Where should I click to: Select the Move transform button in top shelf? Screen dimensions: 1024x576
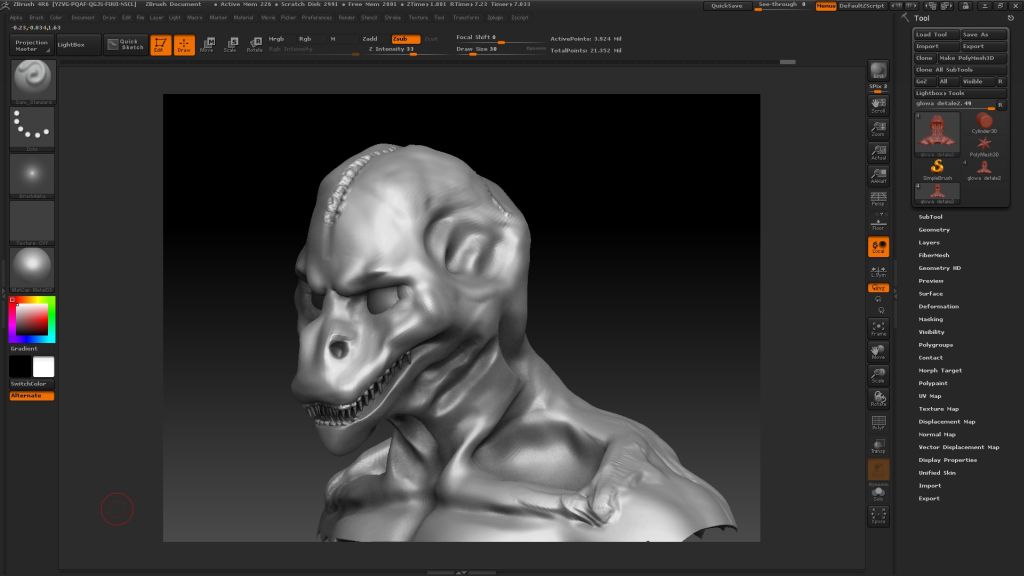[208, 45]
